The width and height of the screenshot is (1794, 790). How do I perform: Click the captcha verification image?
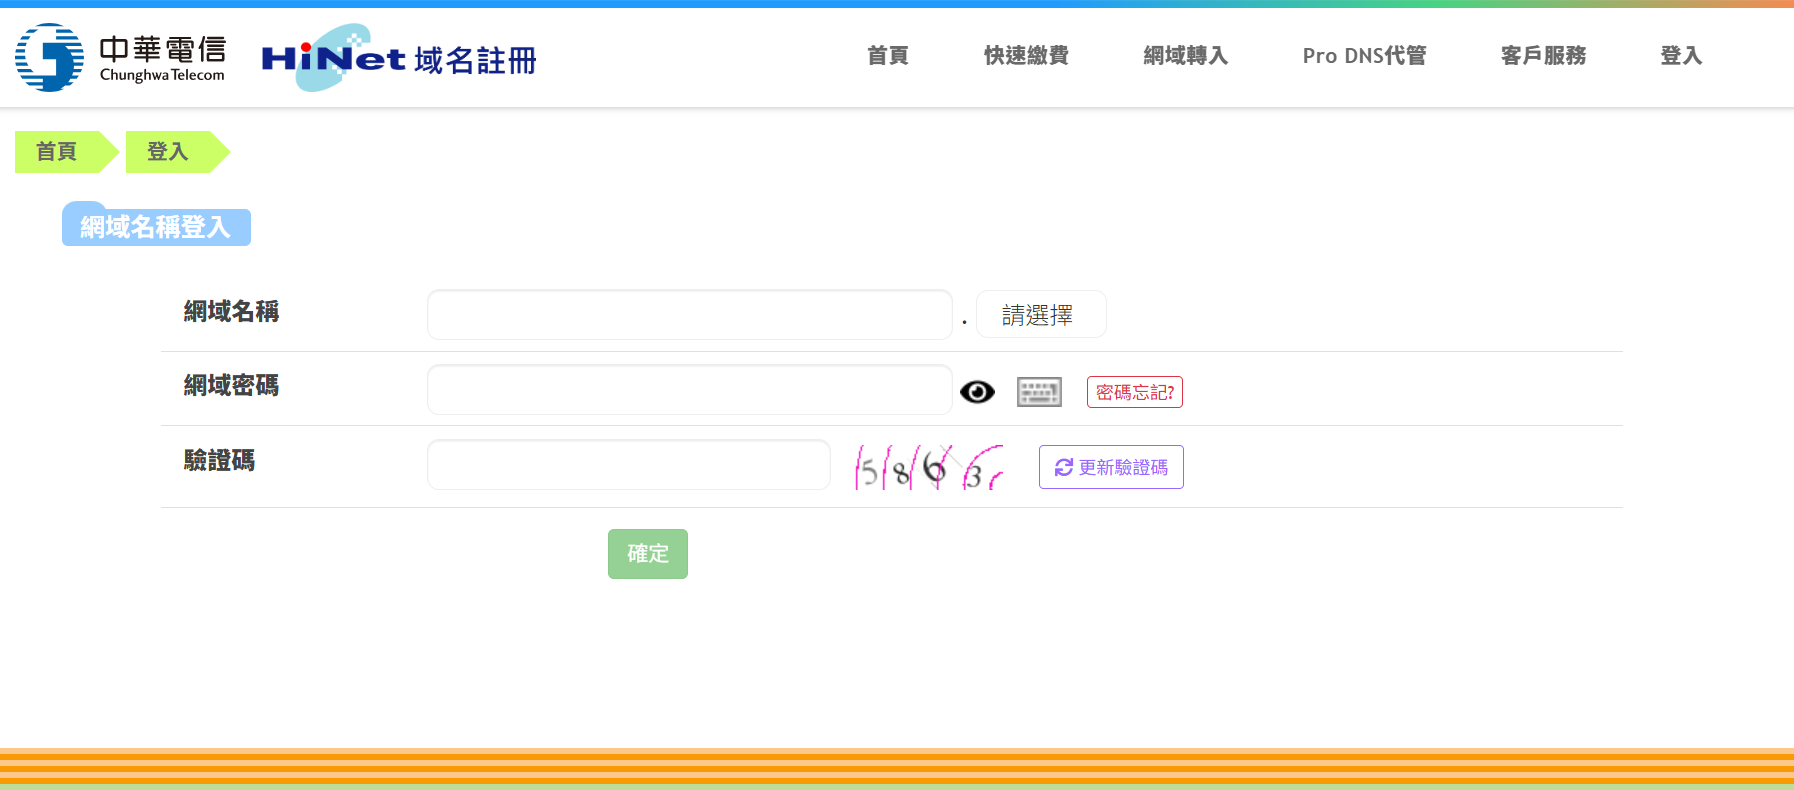click(x=928, y=467)
